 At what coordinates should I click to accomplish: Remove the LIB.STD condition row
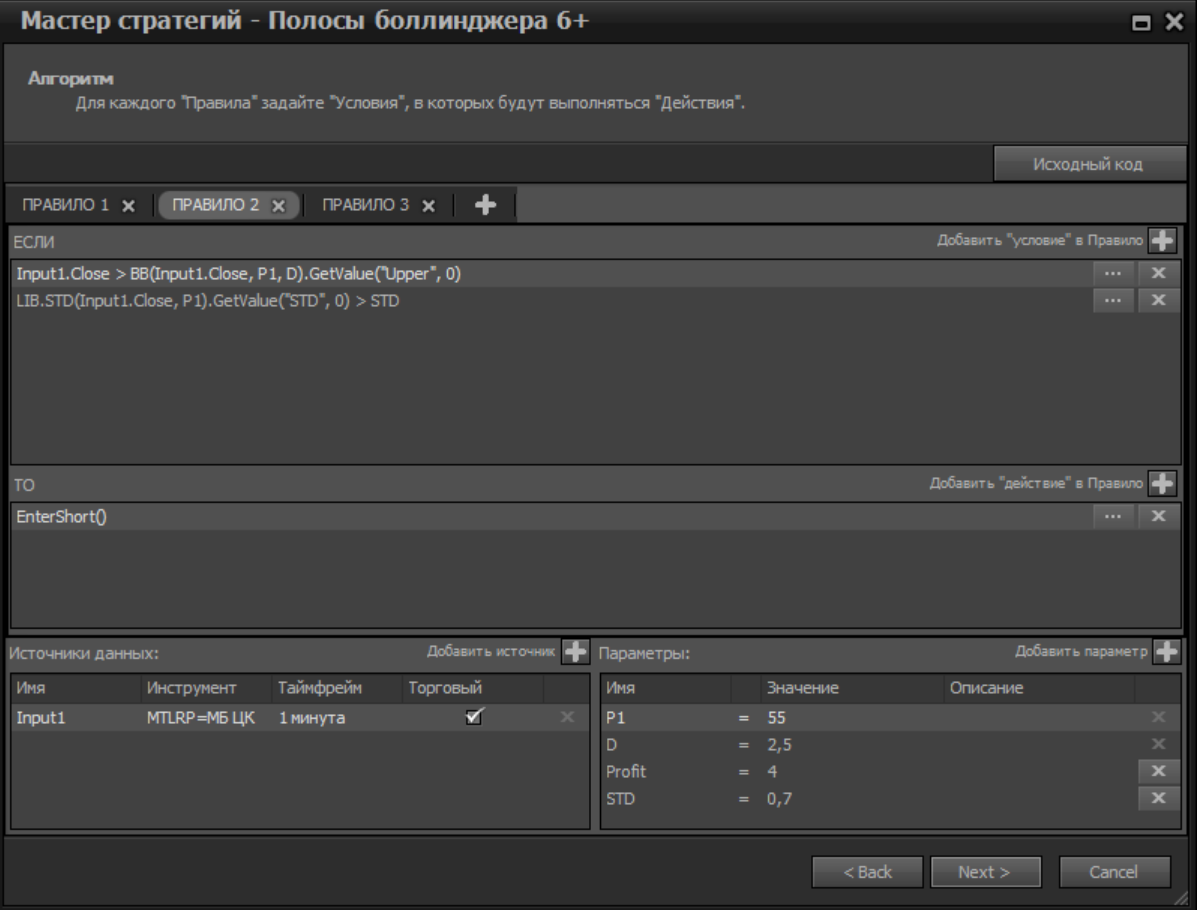tap(1159, 299)
